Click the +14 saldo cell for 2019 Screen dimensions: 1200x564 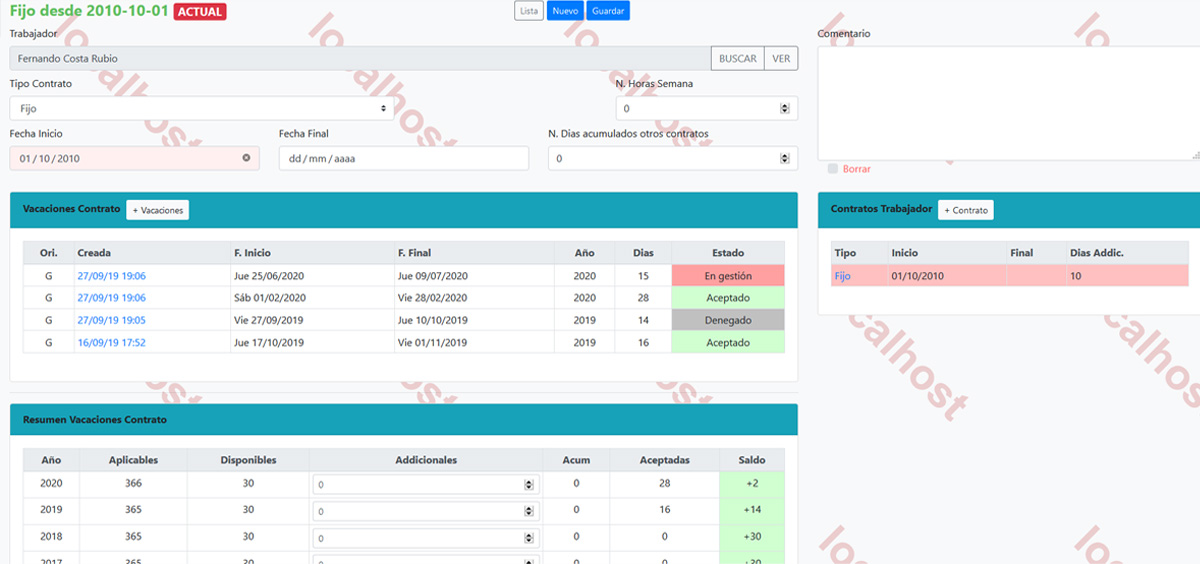752,510
